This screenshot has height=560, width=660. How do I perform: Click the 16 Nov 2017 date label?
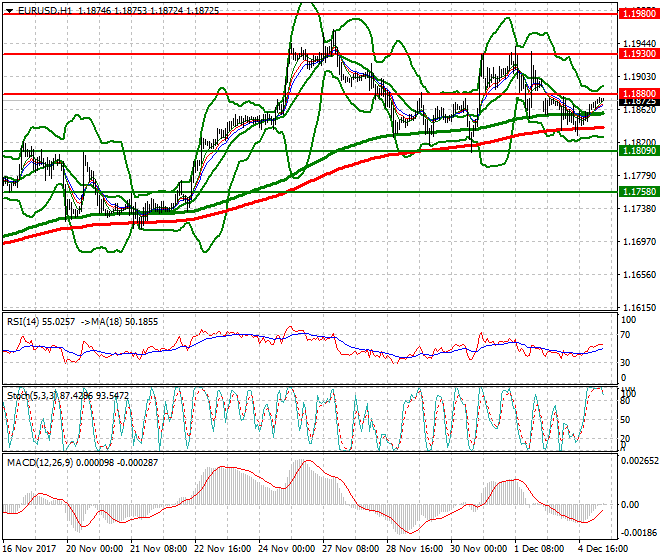(x=29, y=549)
